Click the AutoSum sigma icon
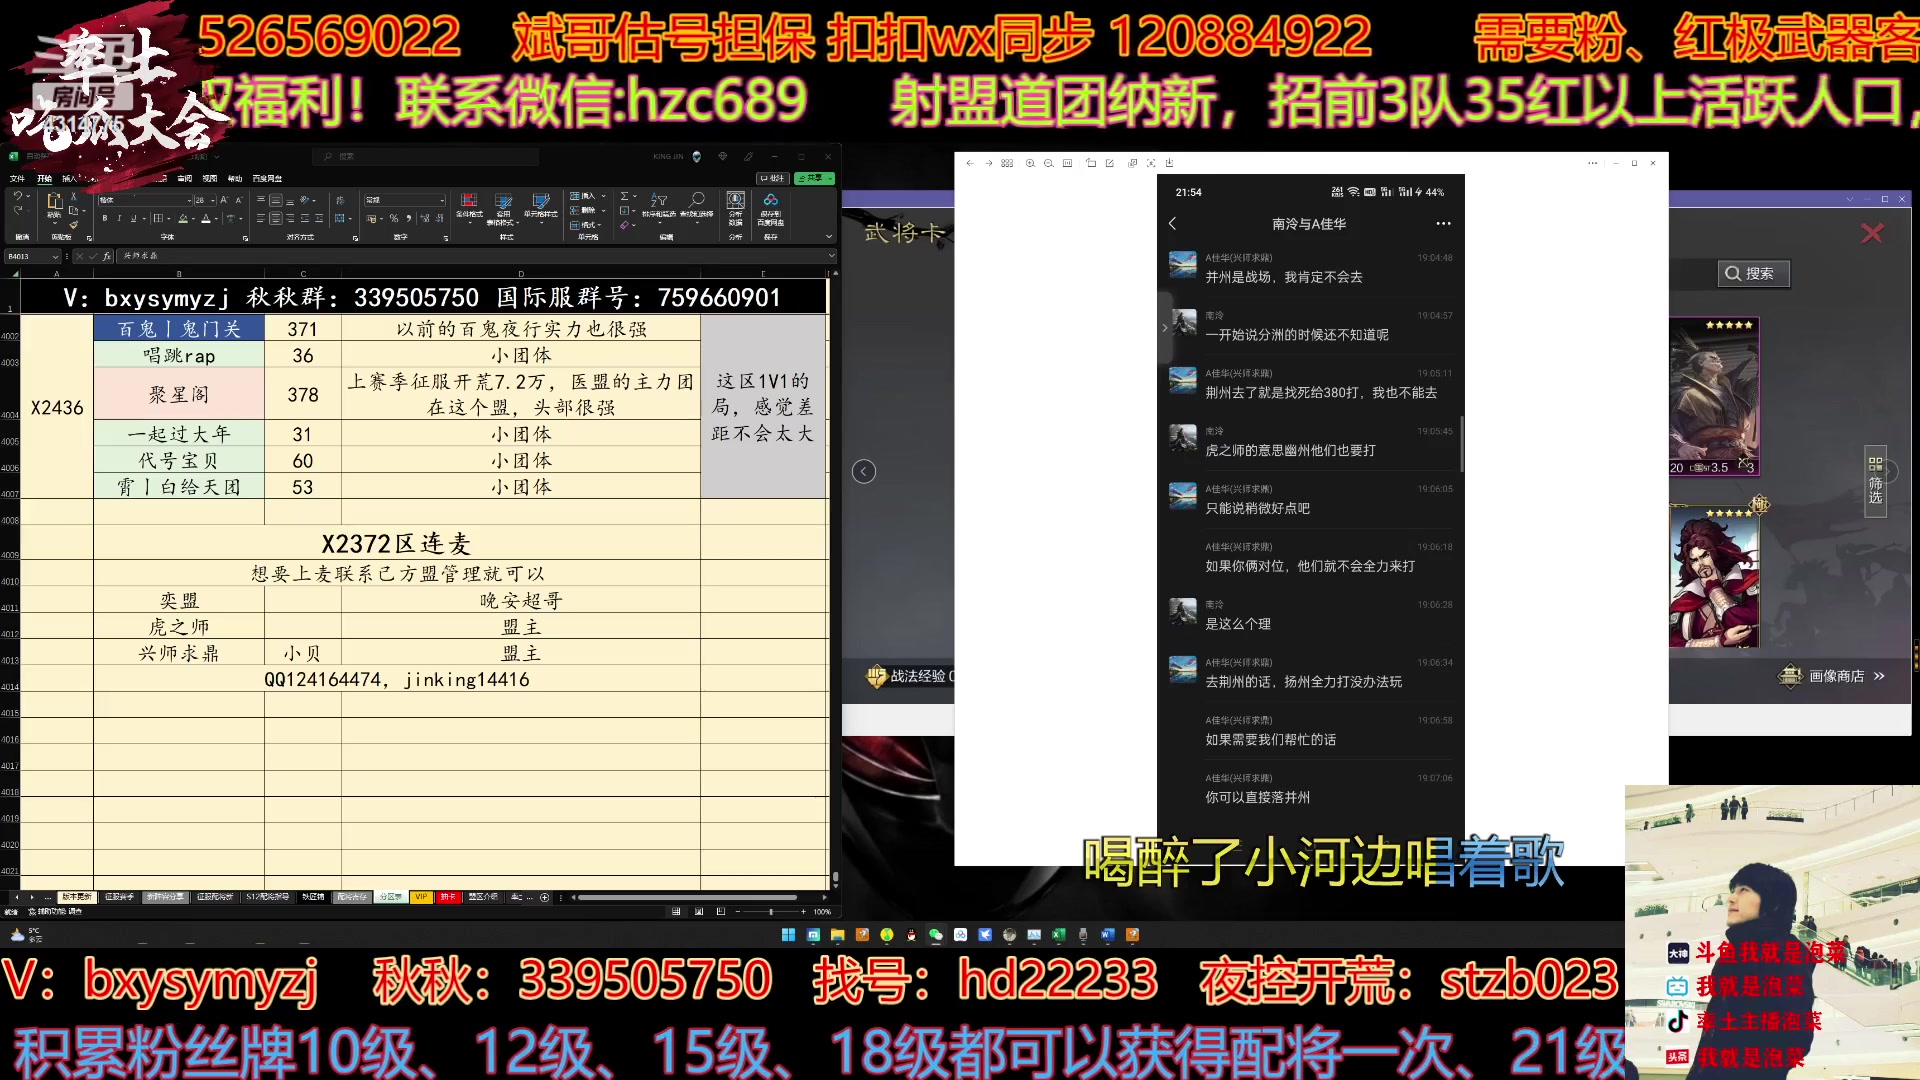The image size is (1920, 1080). point(624,196)
